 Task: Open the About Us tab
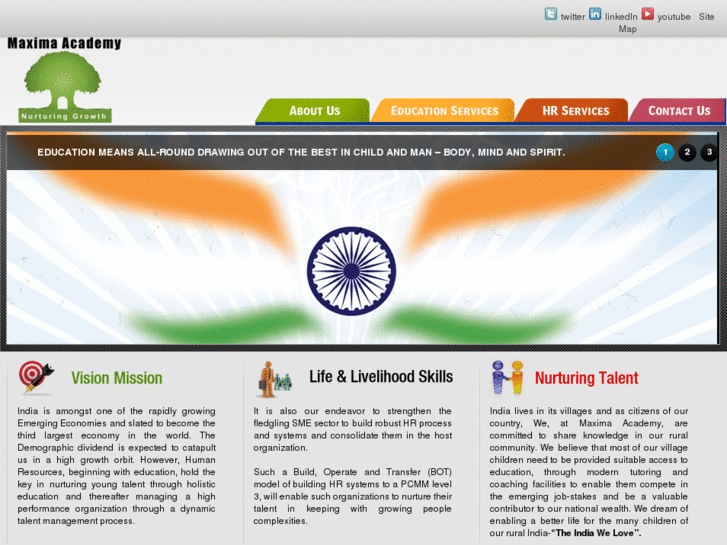click(314, 111)
